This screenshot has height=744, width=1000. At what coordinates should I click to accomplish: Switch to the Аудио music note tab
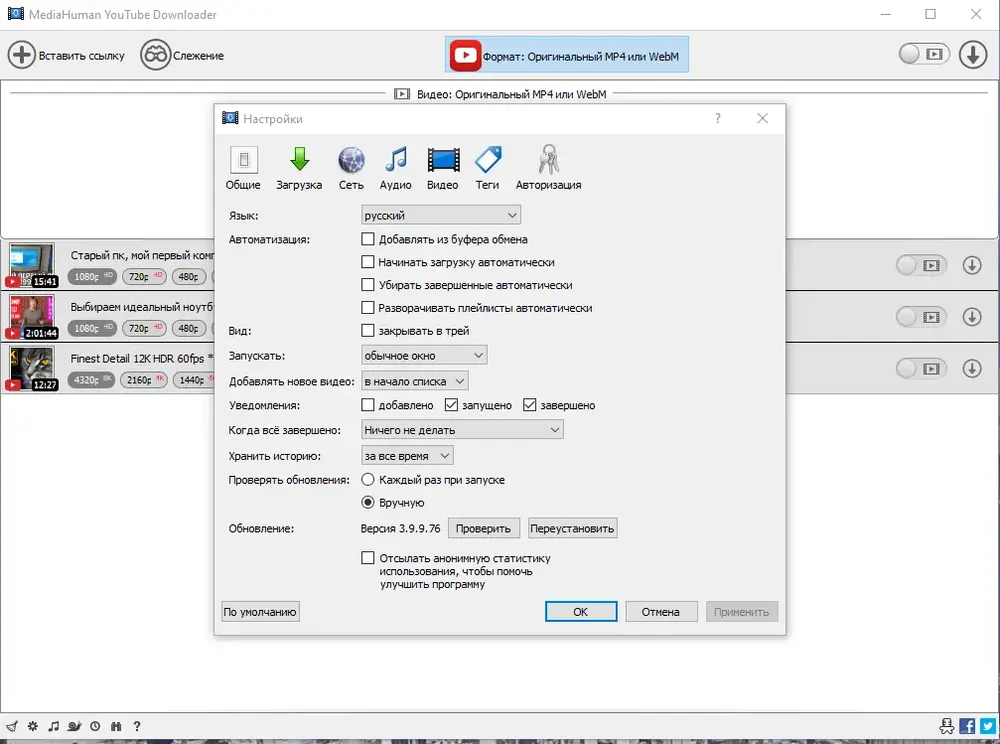click(395, 168)
